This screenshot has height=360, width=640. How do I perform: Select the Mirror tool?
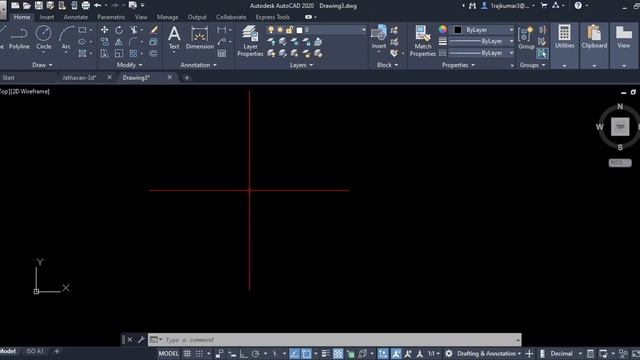click(118, 42)
